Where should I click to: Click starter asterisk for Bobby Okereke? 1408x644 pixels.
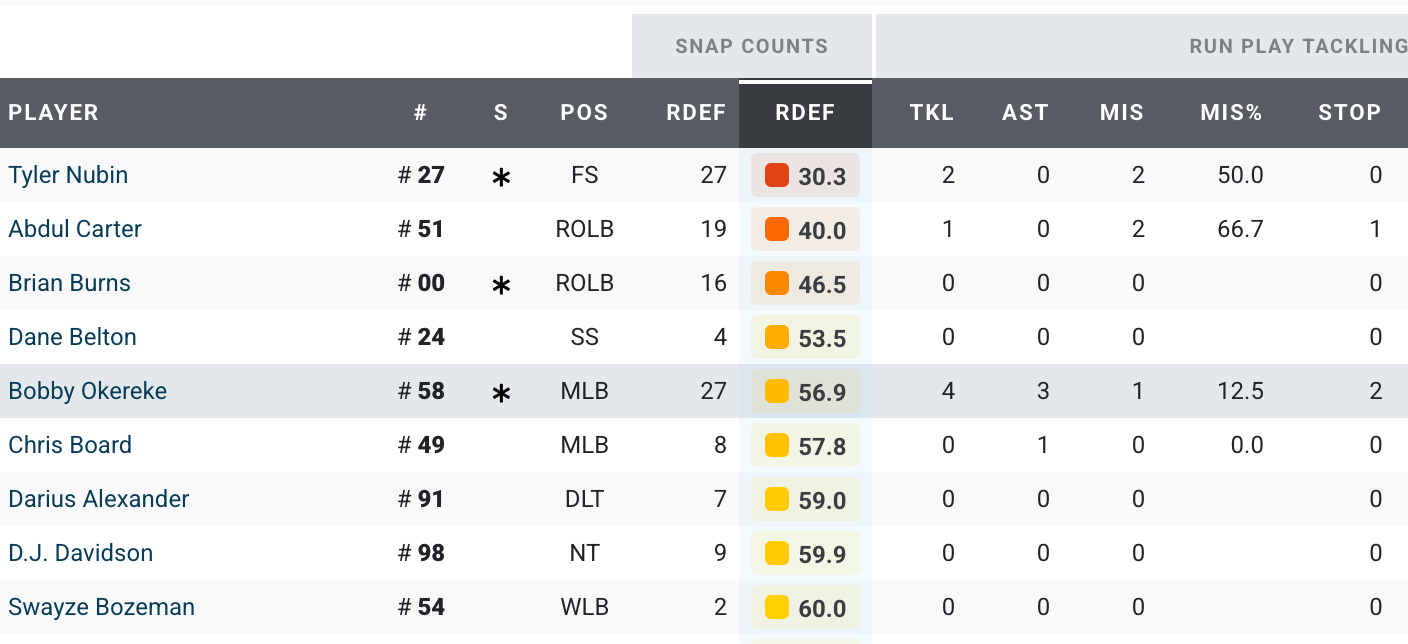[x=501, y=393]
